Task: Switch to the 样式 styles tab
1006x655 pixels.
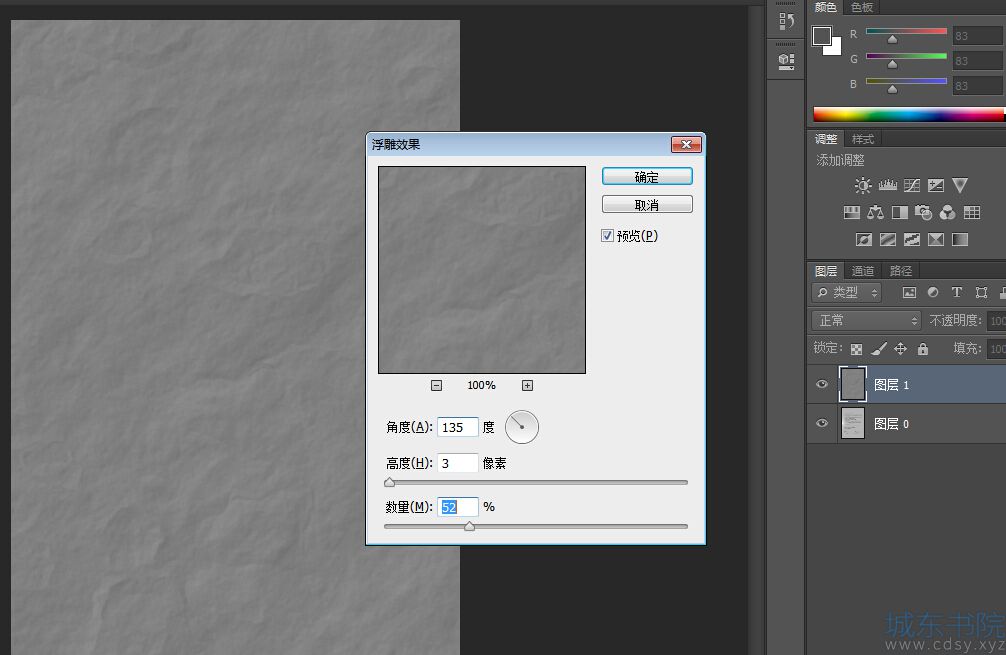Action: pyautogui.click(x=862, y=139)
